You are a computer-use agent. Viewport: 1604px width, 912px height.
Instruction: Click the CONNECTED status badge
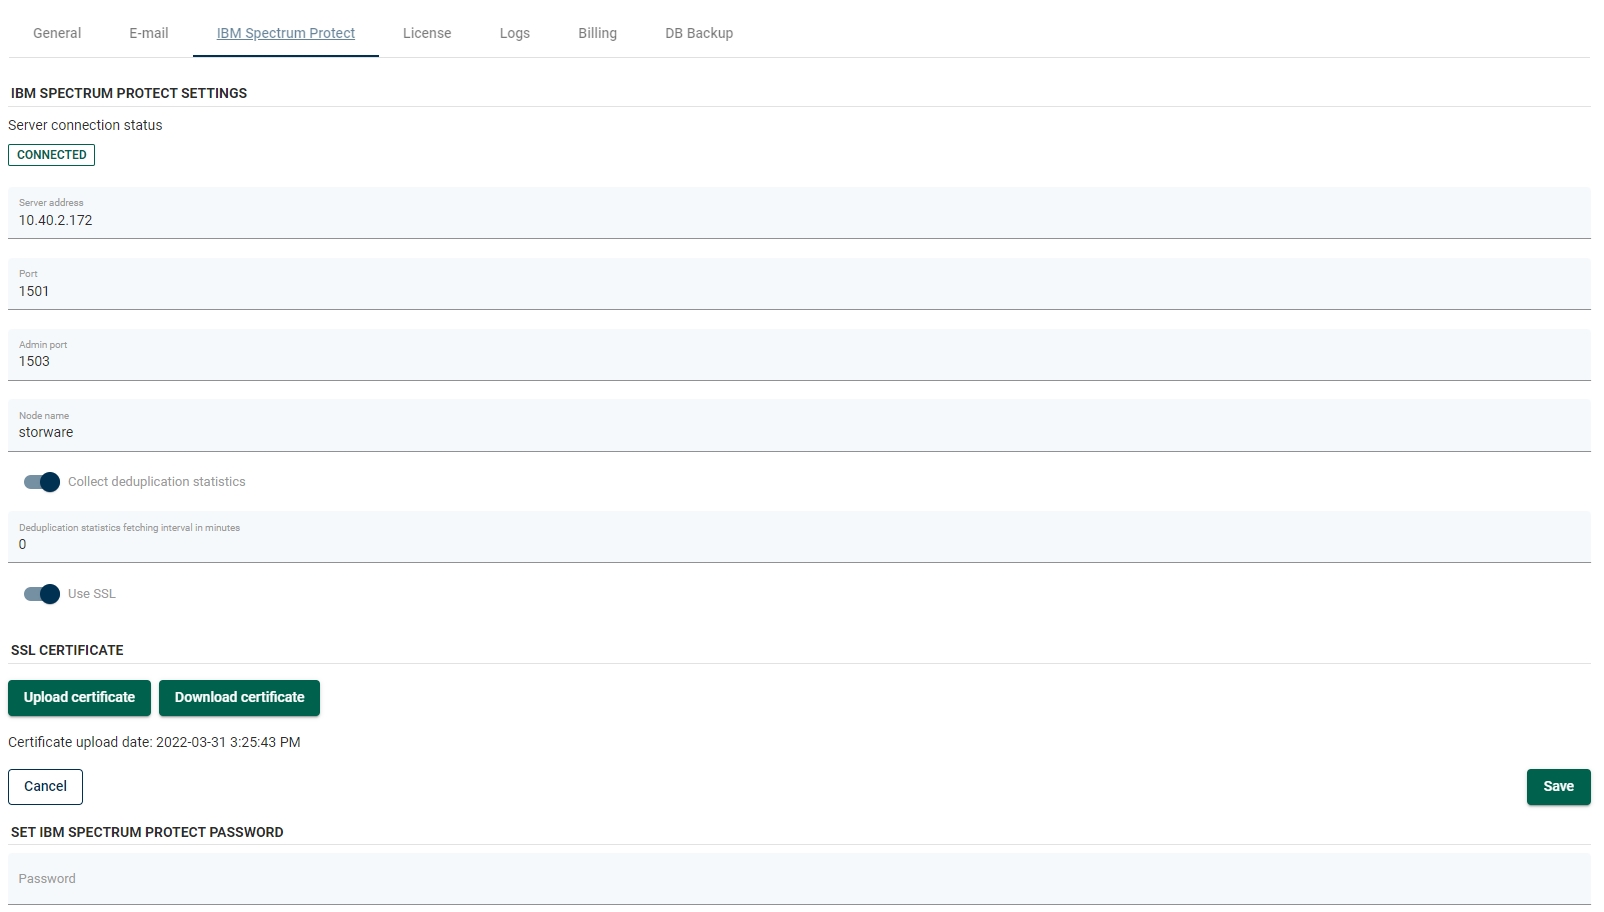coord(52,155)
